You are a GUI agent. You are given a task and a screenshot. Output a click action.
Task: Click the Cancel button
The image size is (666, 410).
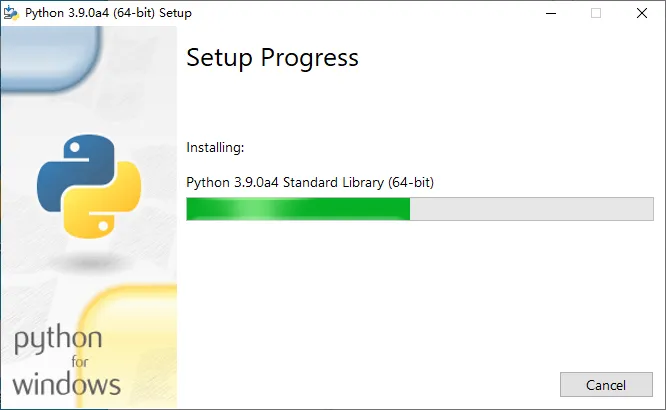[x=606, y=385]
